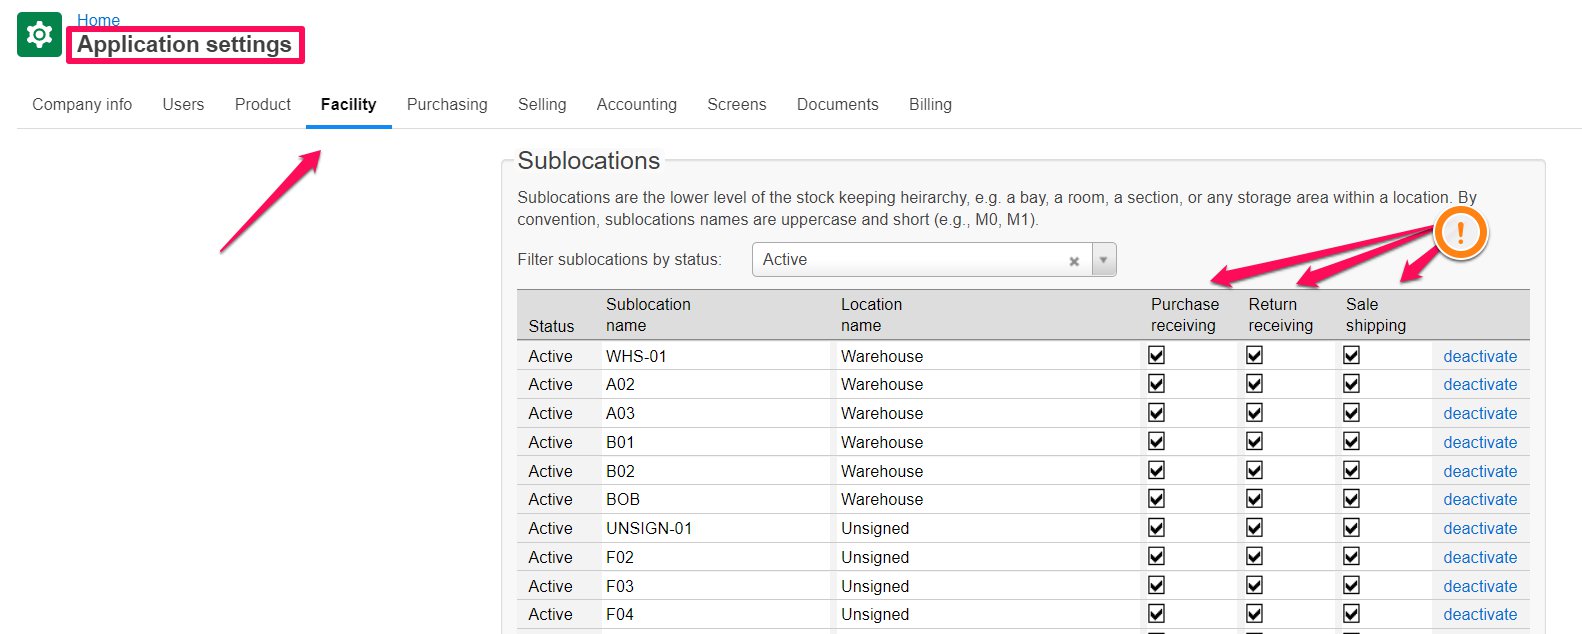Open the sublocation status filter dropdown arrow
Image resolution: width=1582 pixels, height=634 pixels.
click(1104, 260)
